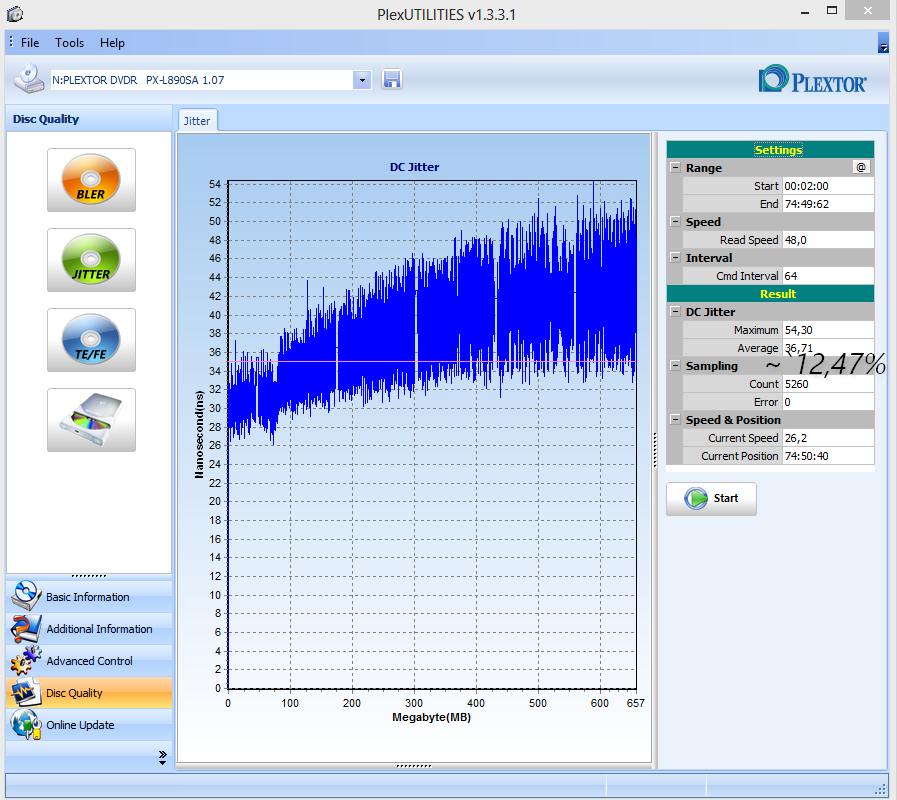The image size is (897, 800).
Task: Open the TE/FE test
Action: tap(92, 340)
